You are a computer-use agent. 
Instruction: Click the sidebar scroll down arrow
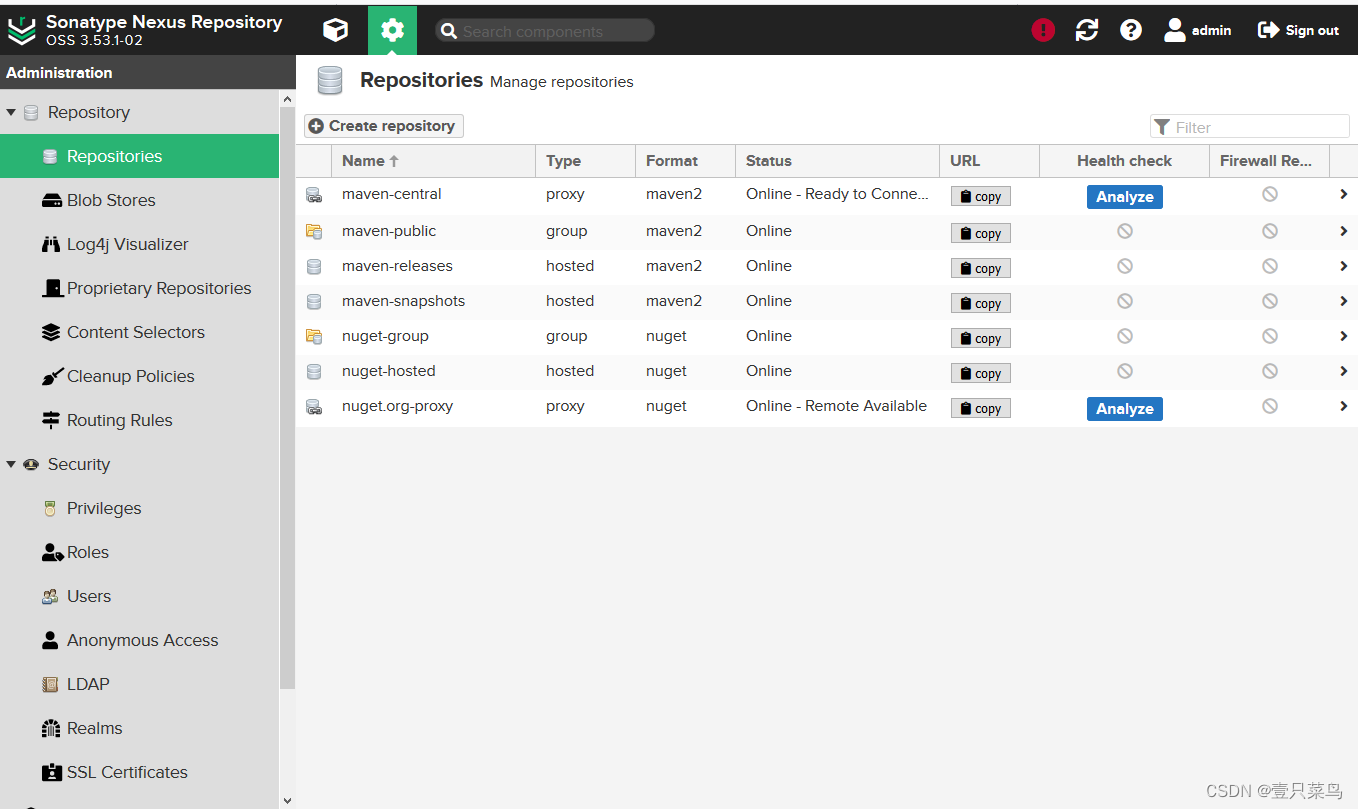tap(288, 800)
